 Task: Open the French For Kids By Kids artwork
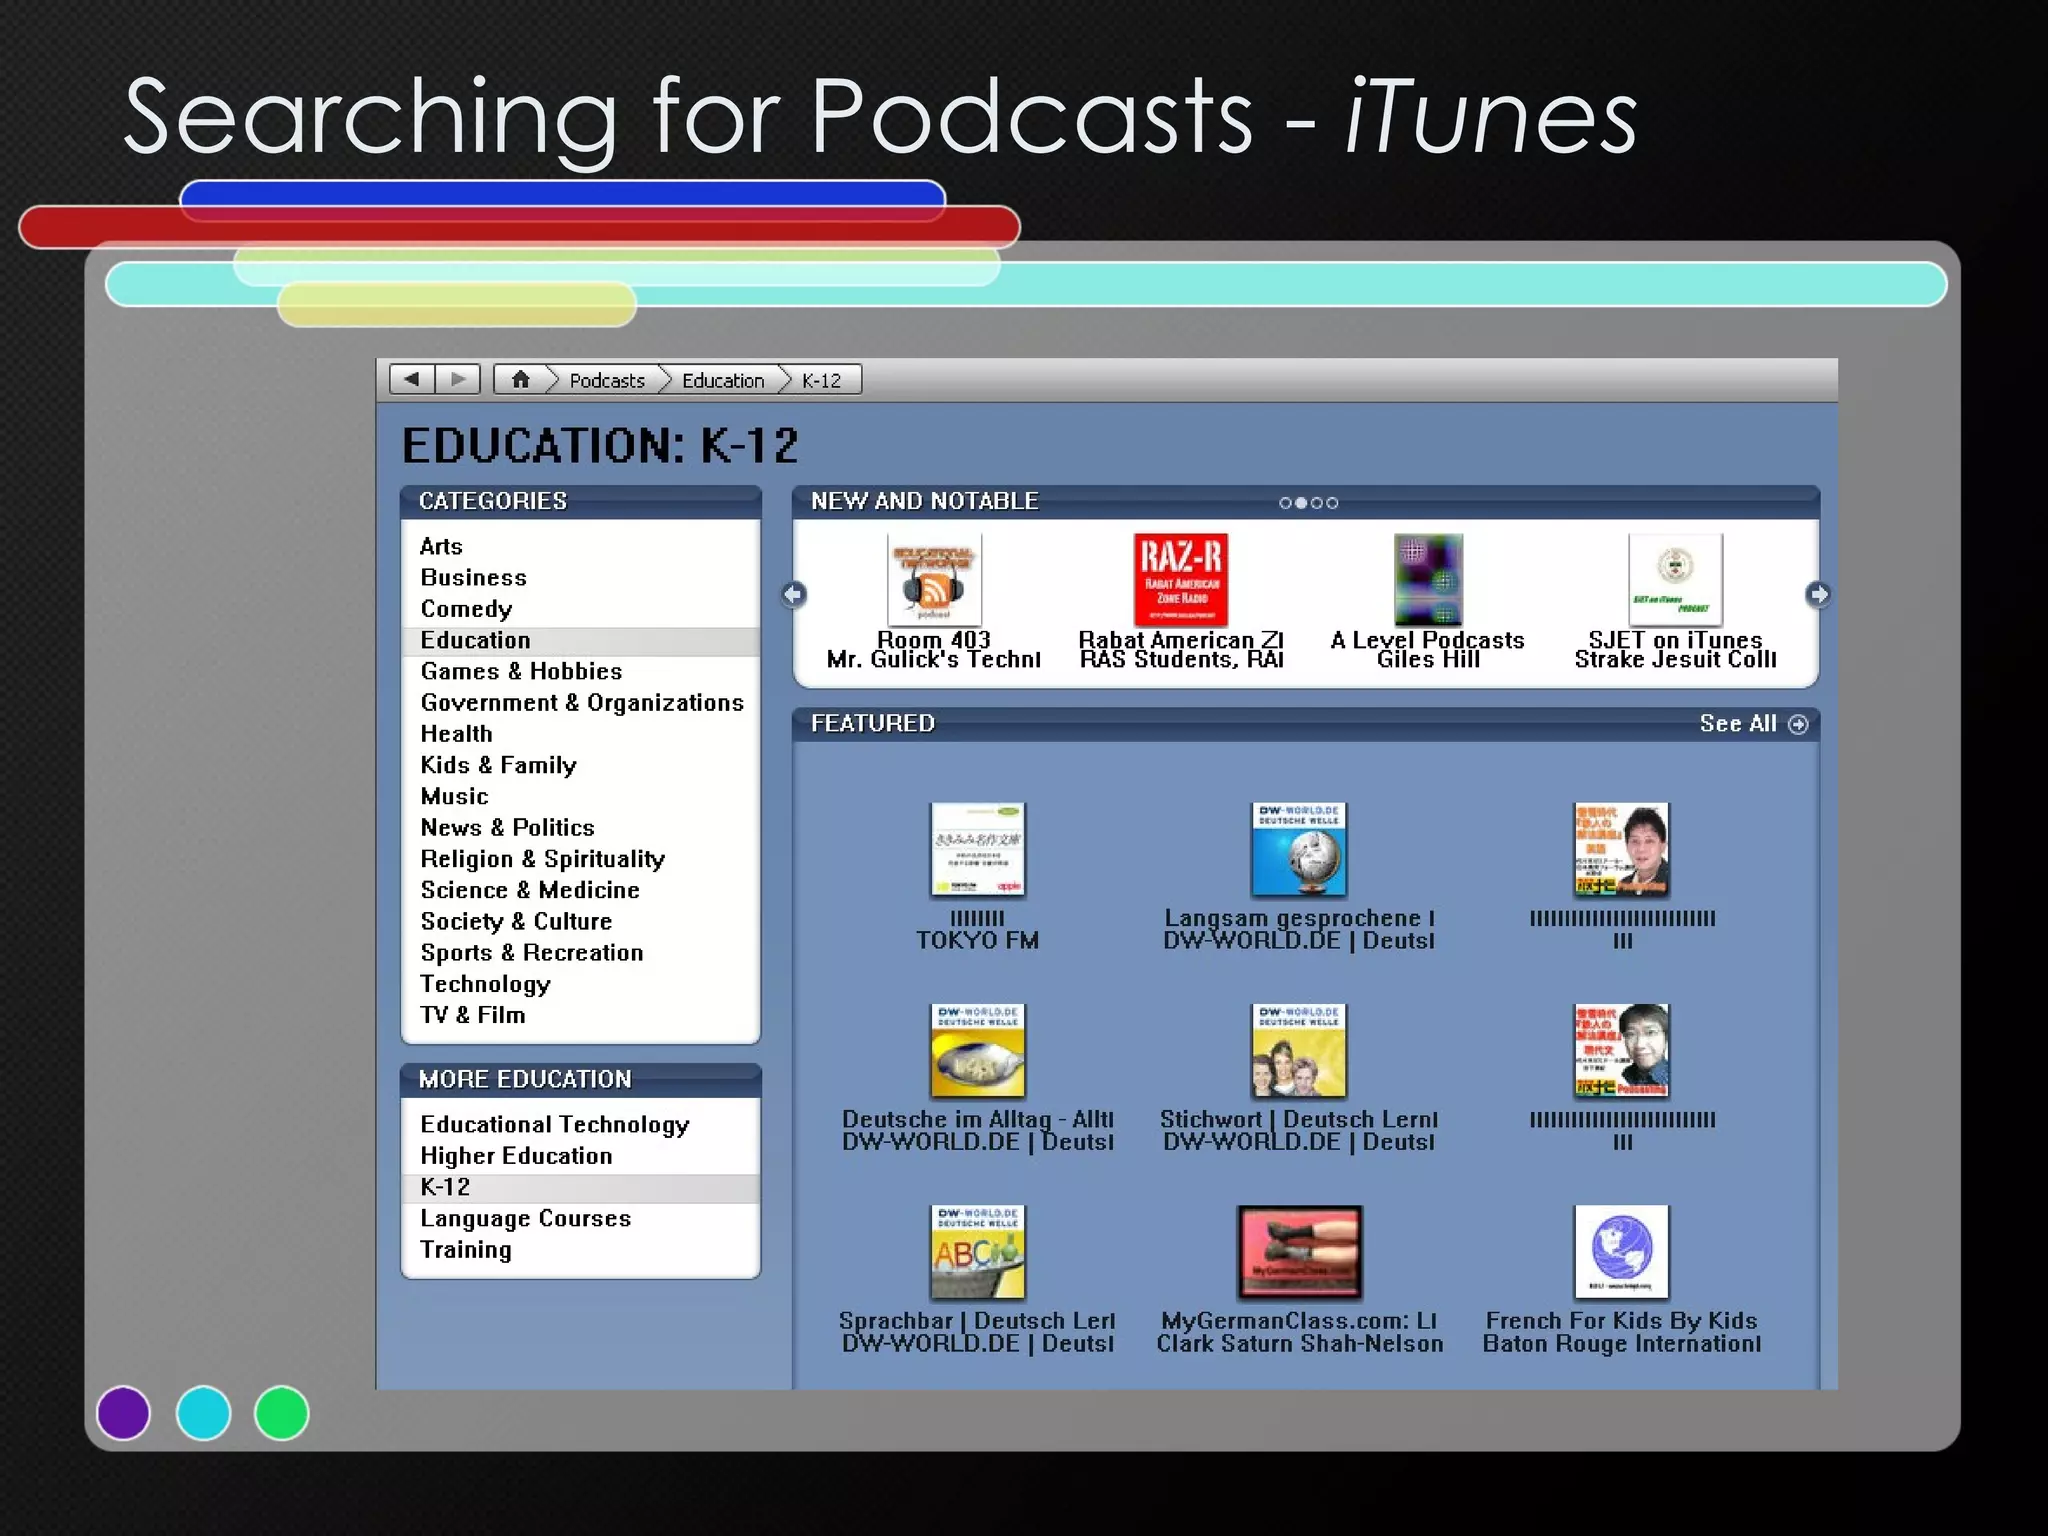pos(1621,1252)
